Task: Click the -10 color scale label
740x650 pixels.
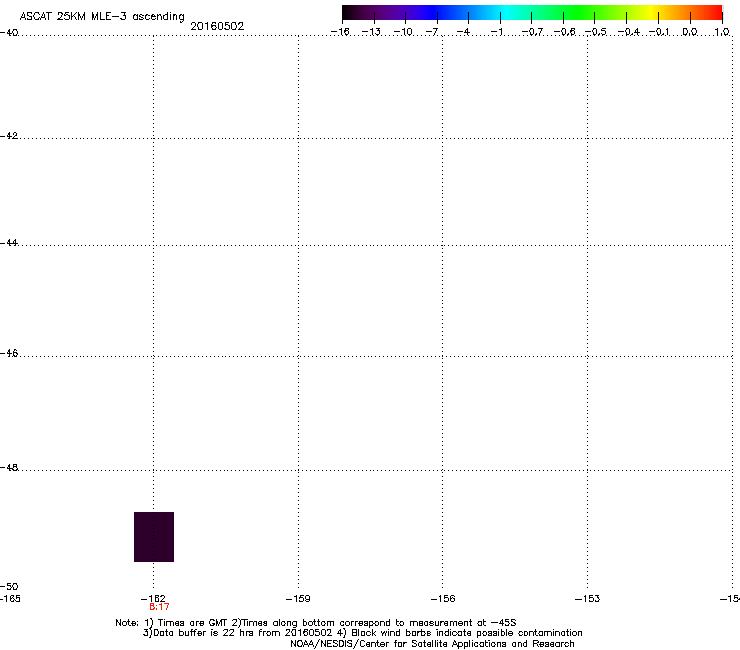Action: 403,32
